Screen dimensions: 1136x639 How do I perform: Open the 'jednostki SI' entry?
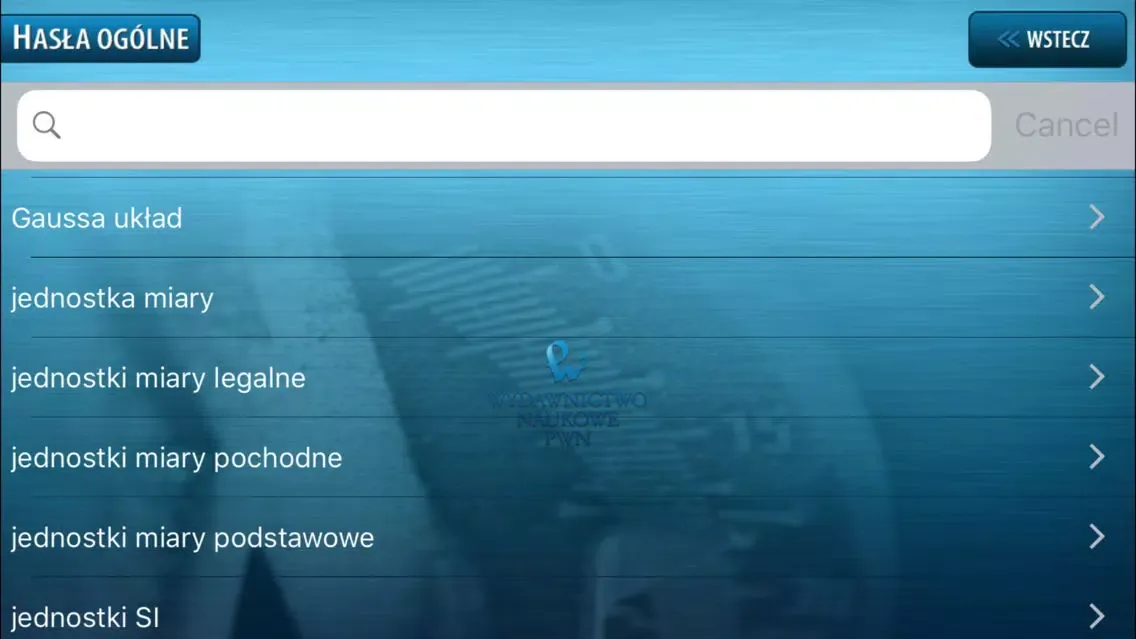(568, 609)
